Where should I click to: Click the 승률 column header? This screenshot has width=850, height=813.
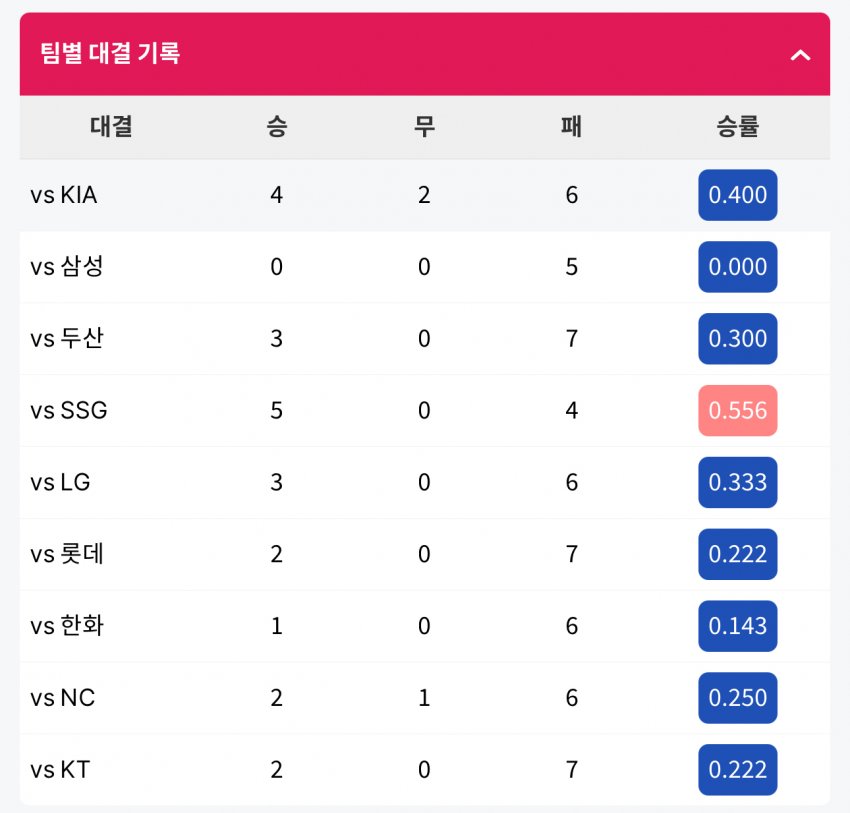point(737,126)
